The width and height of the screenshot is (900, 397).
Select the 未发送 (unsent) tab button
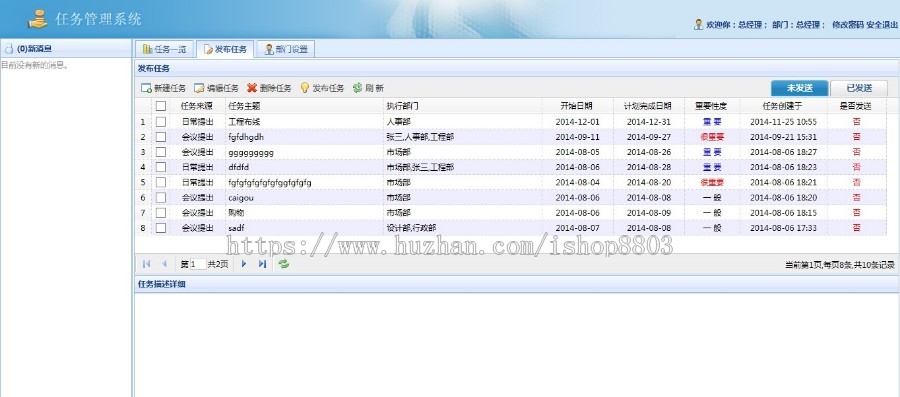coord(800,88)
